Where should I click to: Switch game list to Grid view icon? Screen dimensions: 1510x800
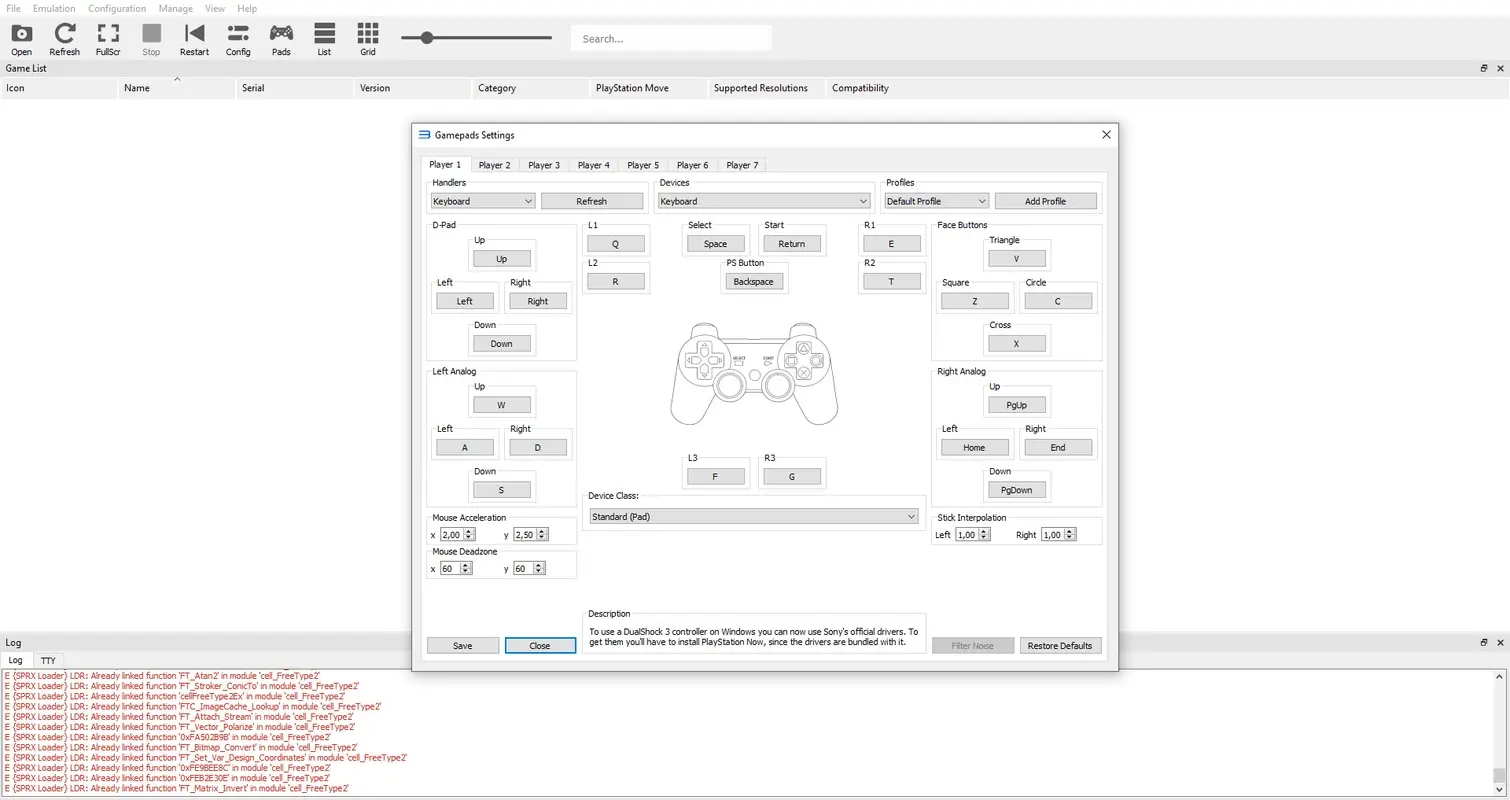(367, 38)
